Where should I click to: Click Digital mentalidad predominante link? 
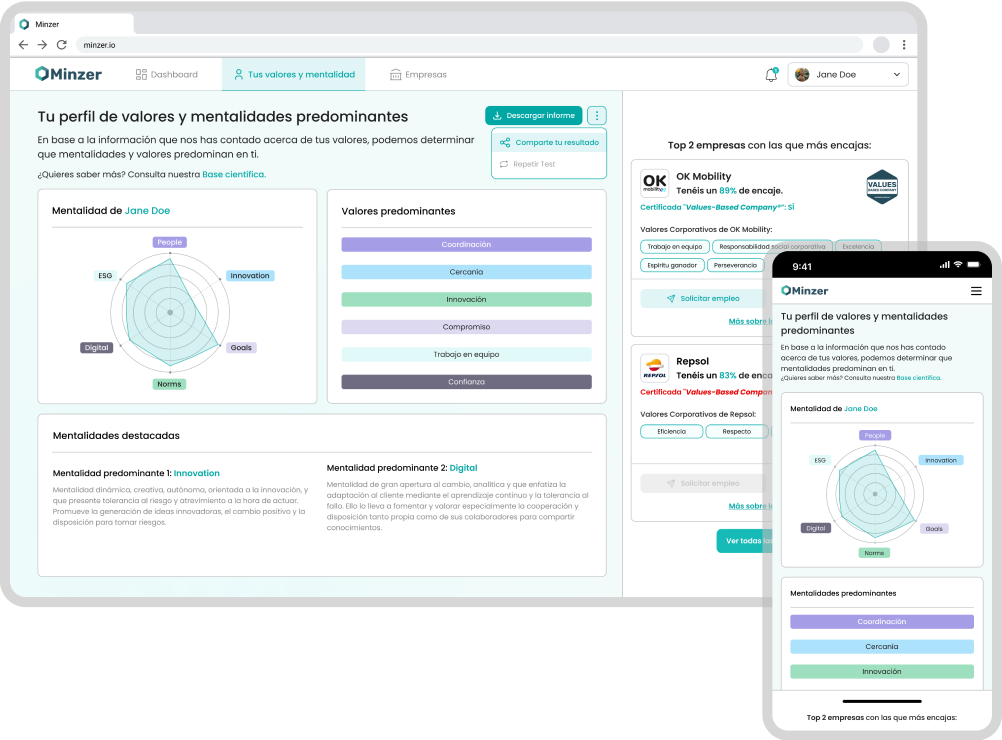(463, 468)
